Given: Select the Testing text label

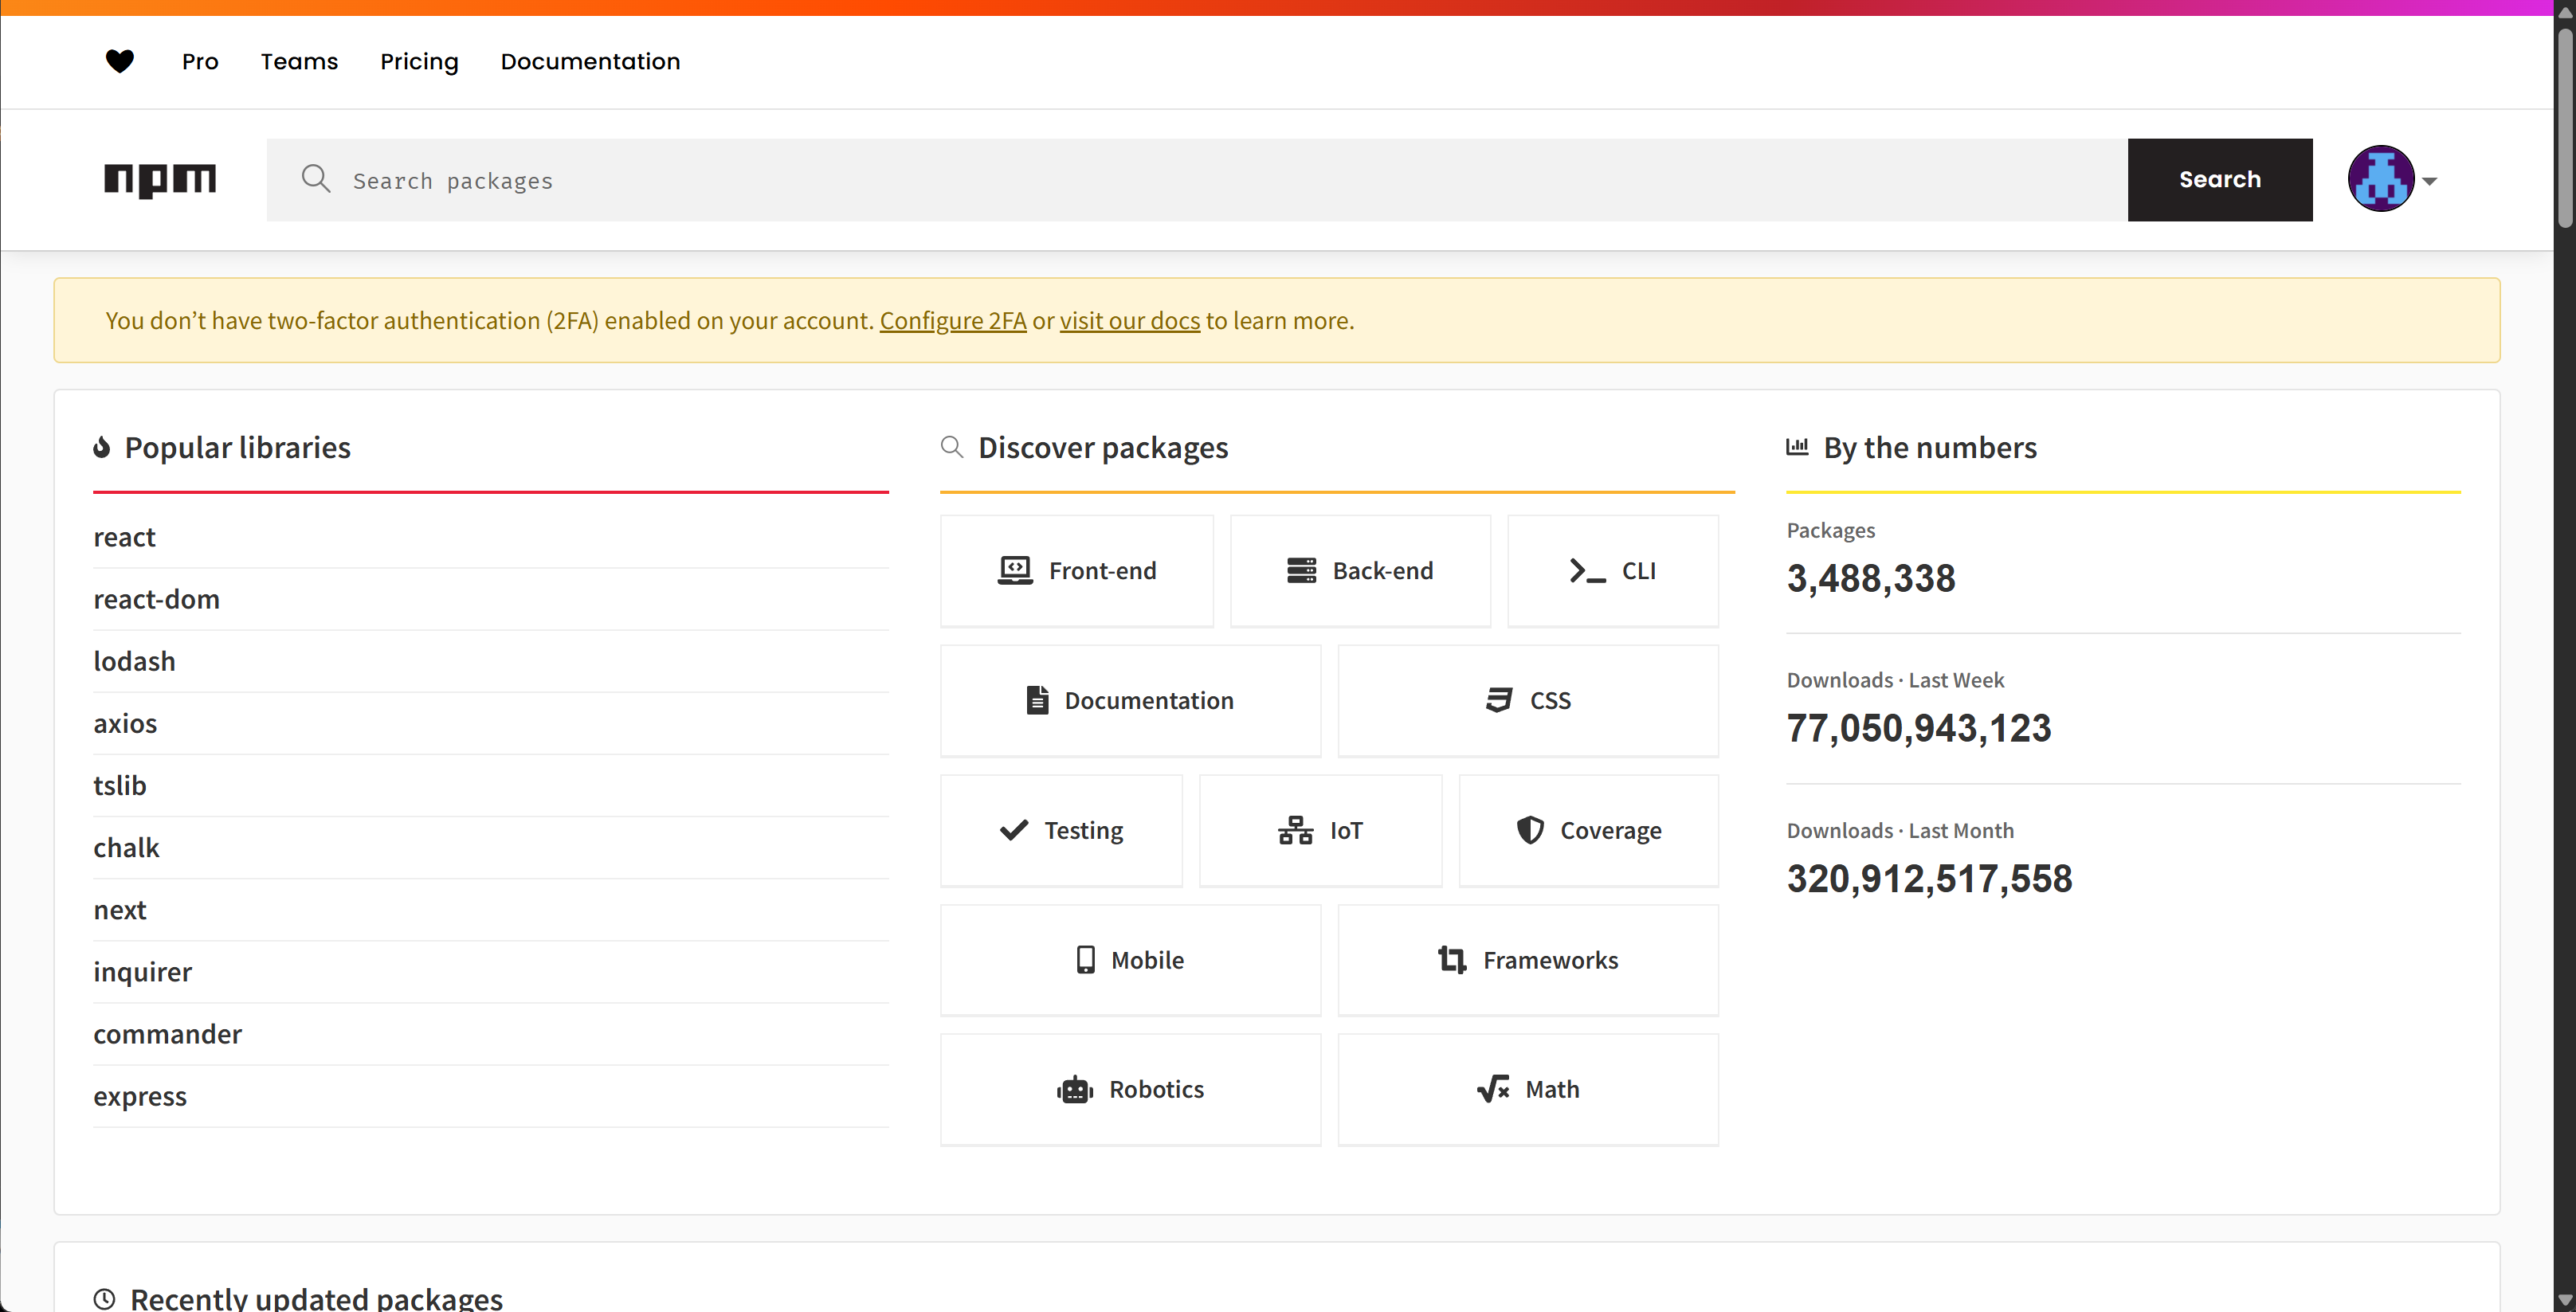Looking at the screenshot, I should point(1084,830).
